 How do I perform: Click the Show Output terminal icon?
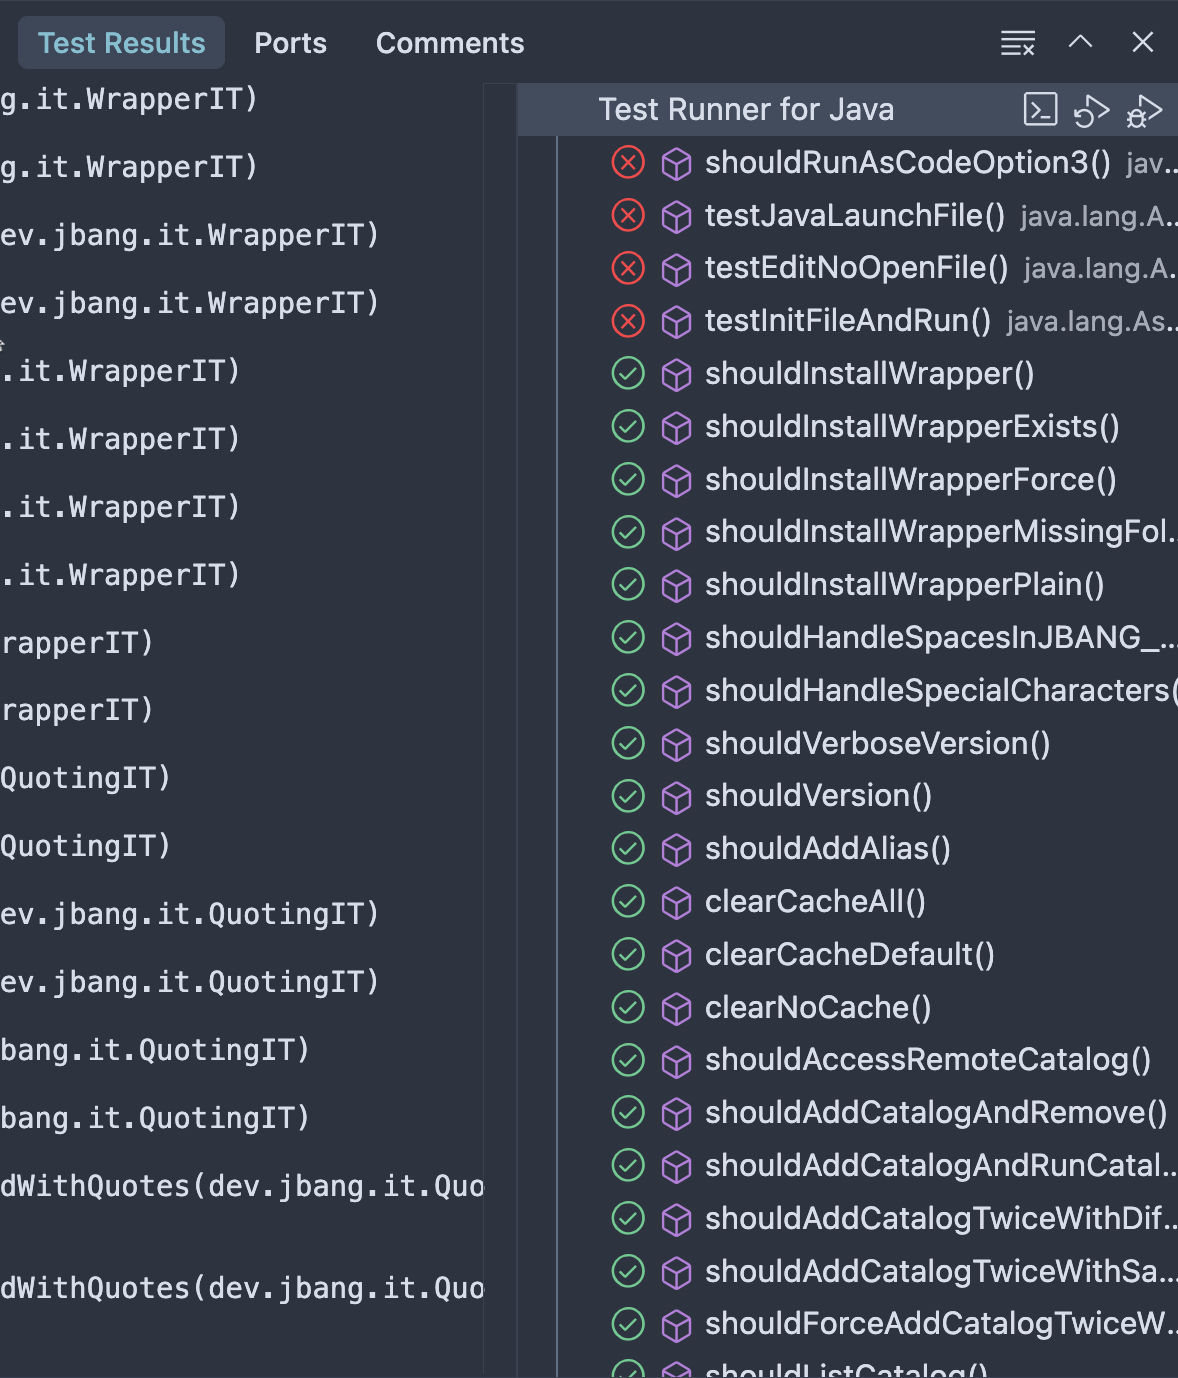tap(1040, 109)
